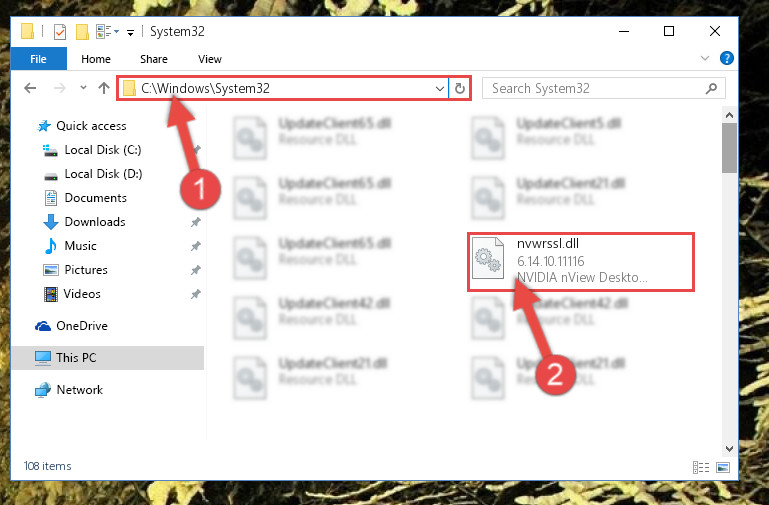Click the vertical scrollbar thumb
769x505 pixels.
[729, 148]
